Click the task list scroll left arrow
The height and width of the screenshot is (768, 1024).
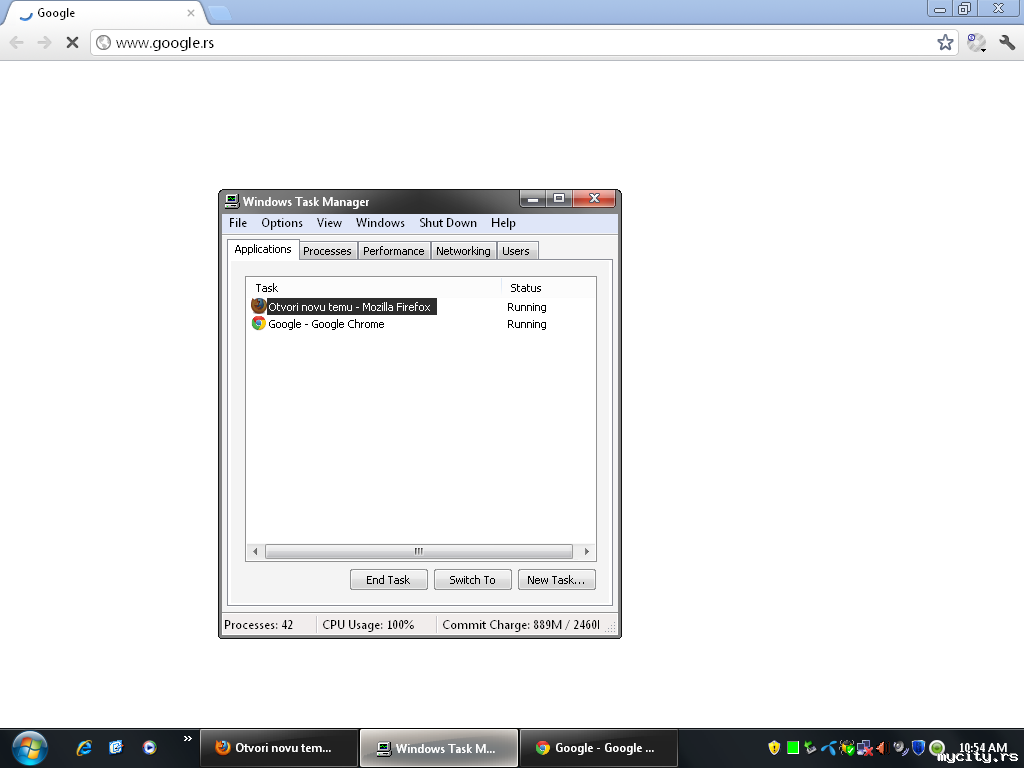coord(255,552)
